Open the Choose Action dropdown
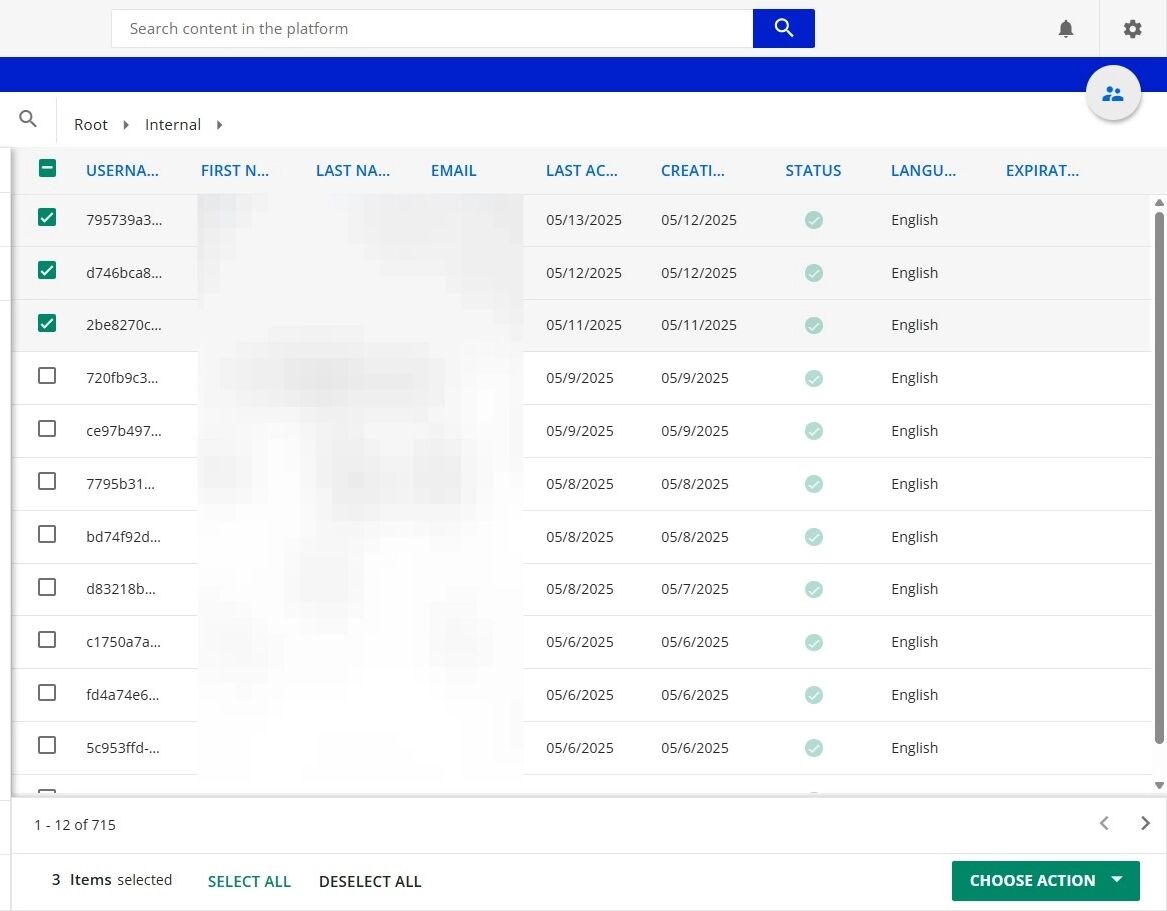 point(1045,880)
